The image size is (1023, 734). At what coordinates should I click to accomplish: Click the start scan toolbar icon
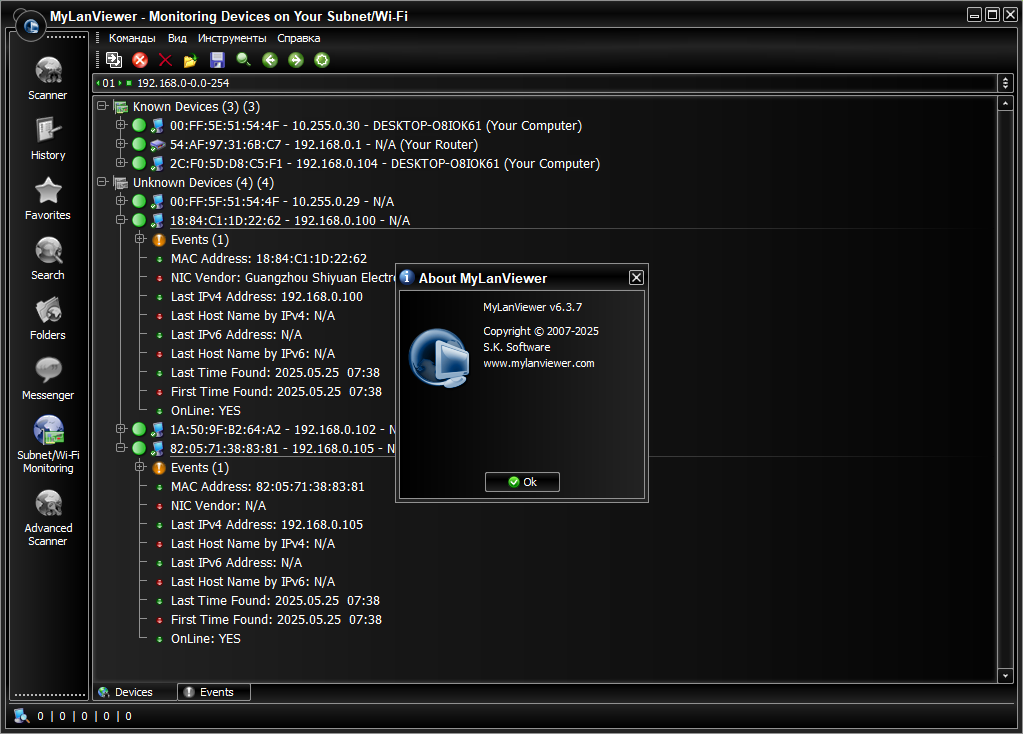114,60
